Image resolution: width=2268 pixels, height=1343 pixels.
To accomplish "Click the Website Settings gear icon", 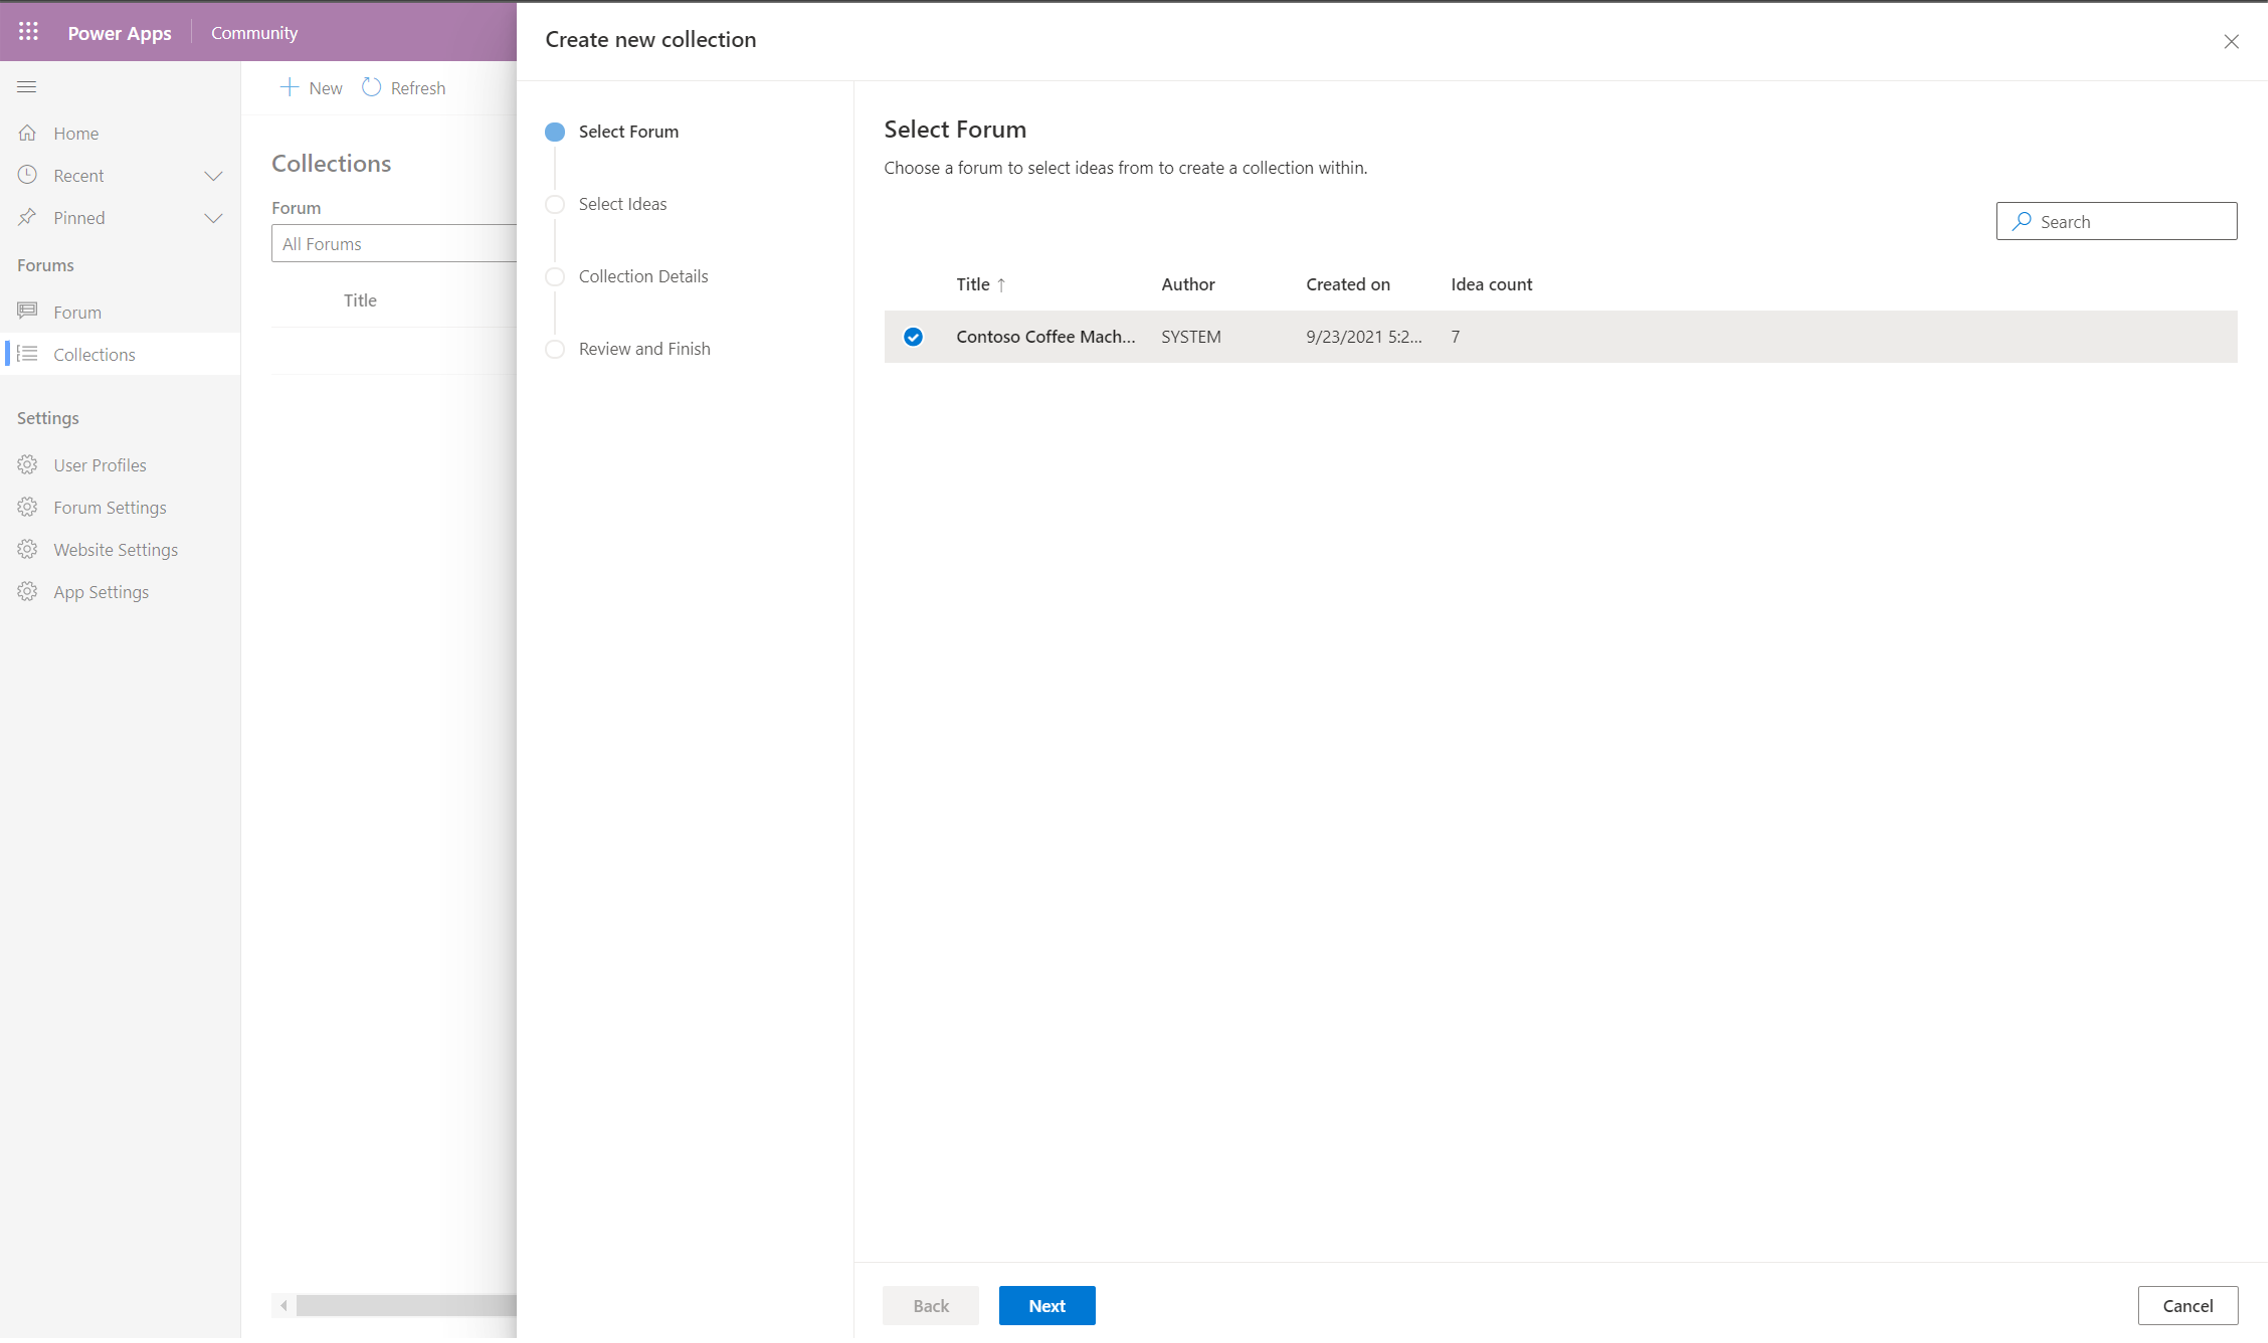I will coord(29,548).
